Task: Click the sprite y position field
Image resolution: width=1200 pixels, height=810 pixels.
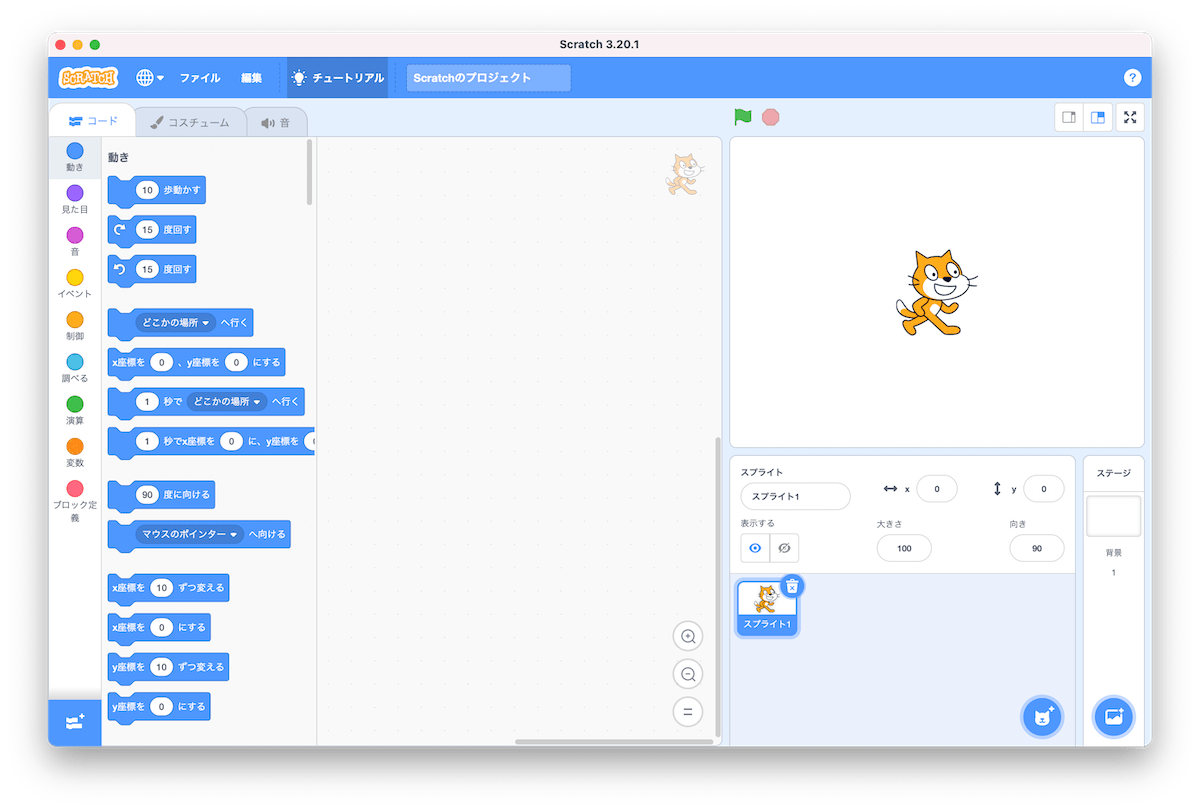Action: pyautogui.click(x=1043, y=489)
